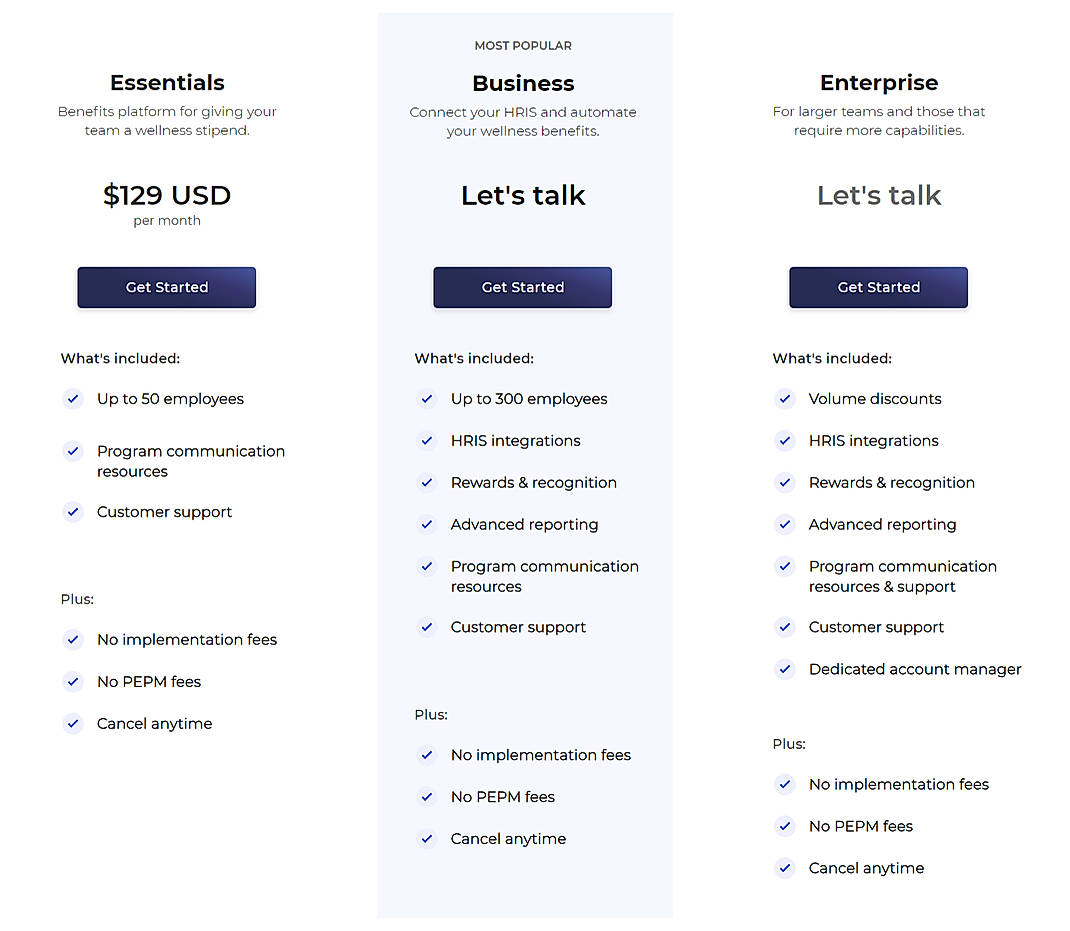The image size is (1070, 931).
Task: Click the Business plan heading
Action: tap(522, 84)
